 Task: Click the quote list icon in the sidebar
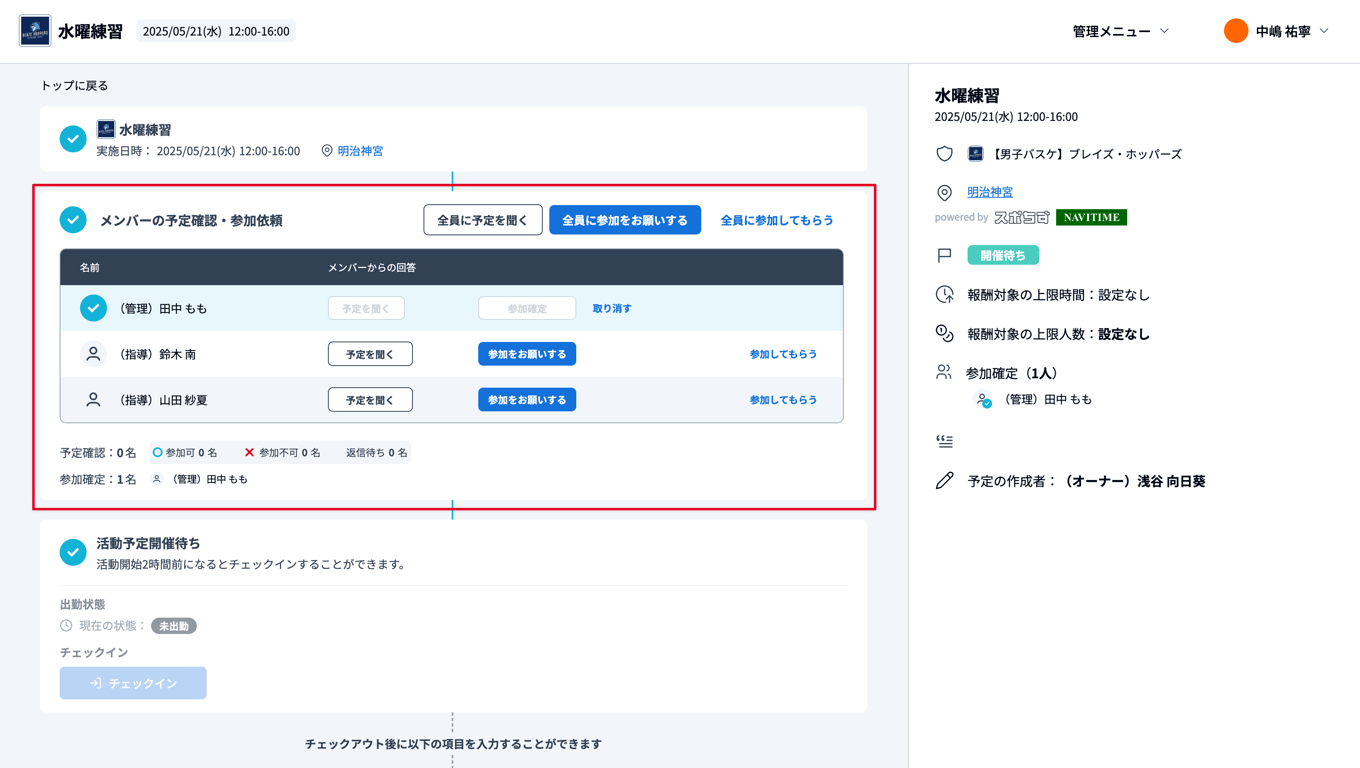point(944,441)
